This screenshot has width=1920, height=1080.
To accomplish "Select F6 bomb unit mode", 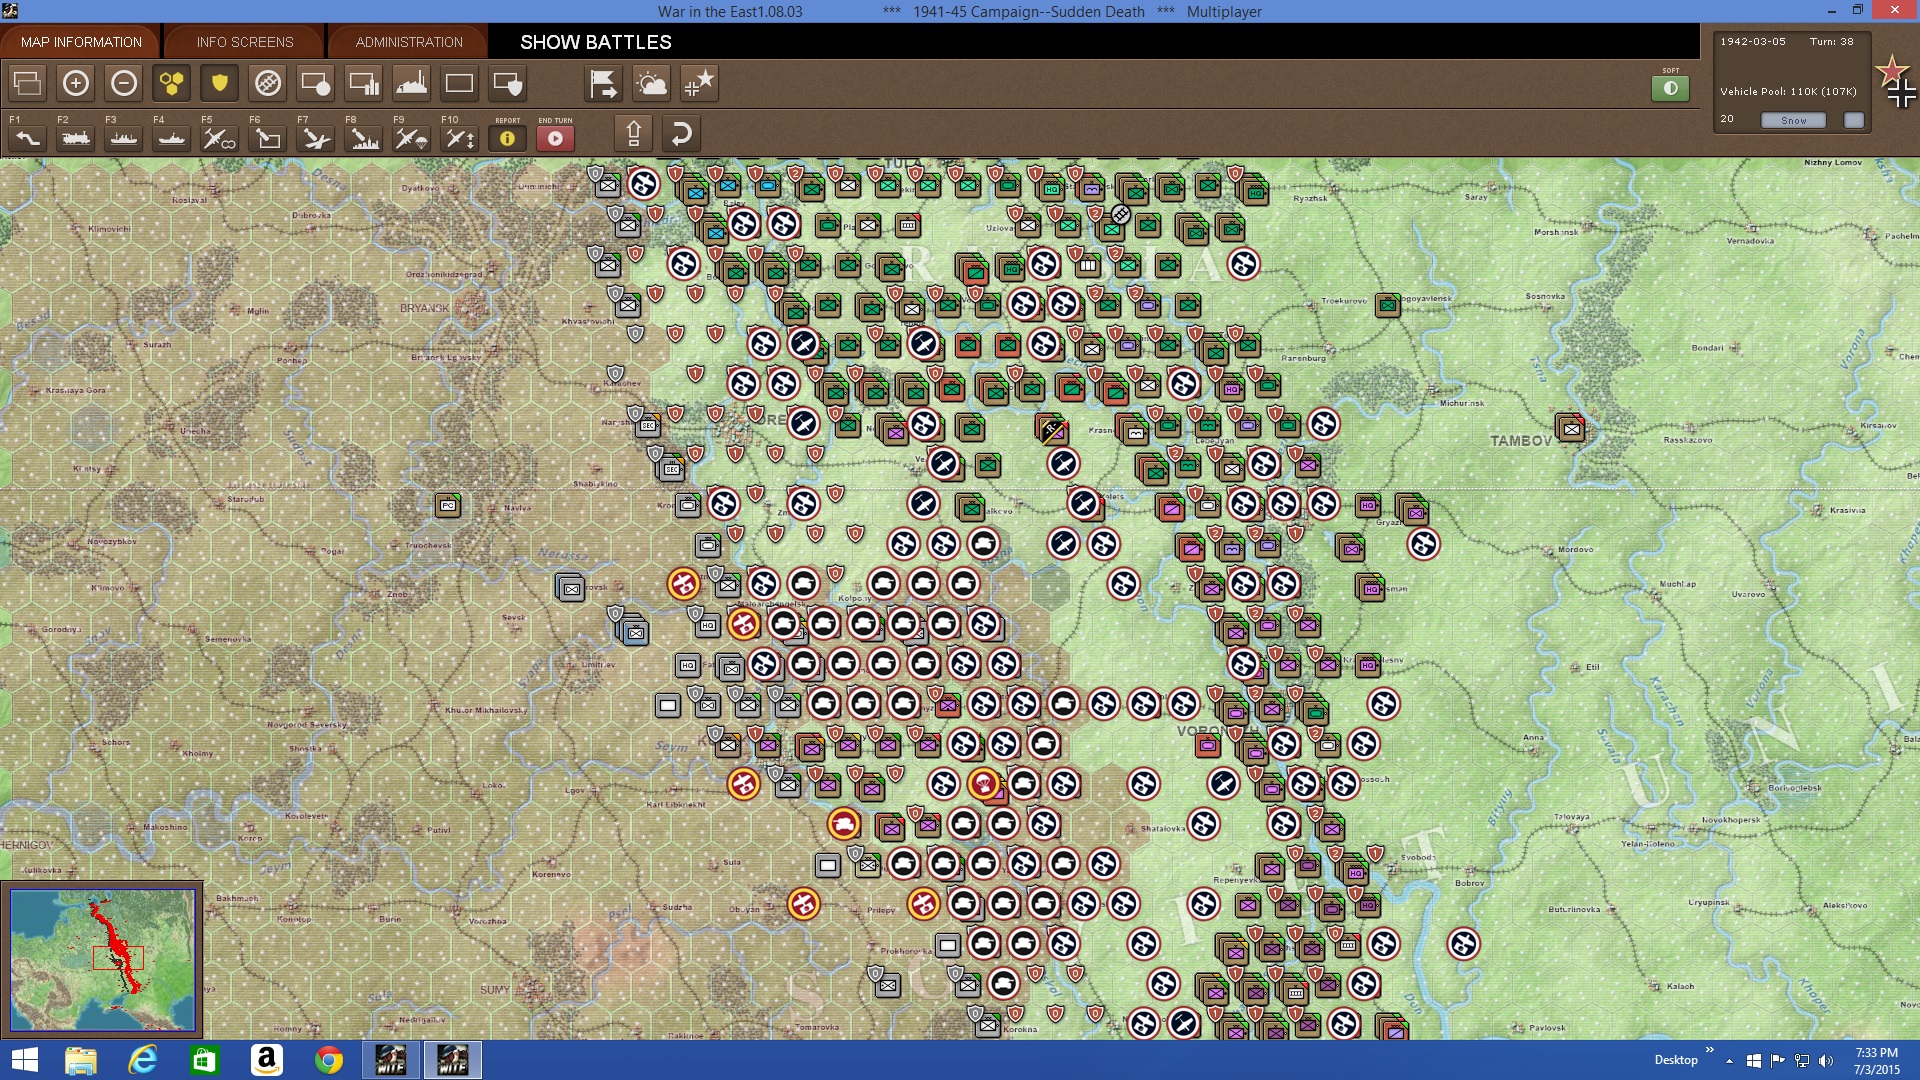I will (x=268, y=138).
